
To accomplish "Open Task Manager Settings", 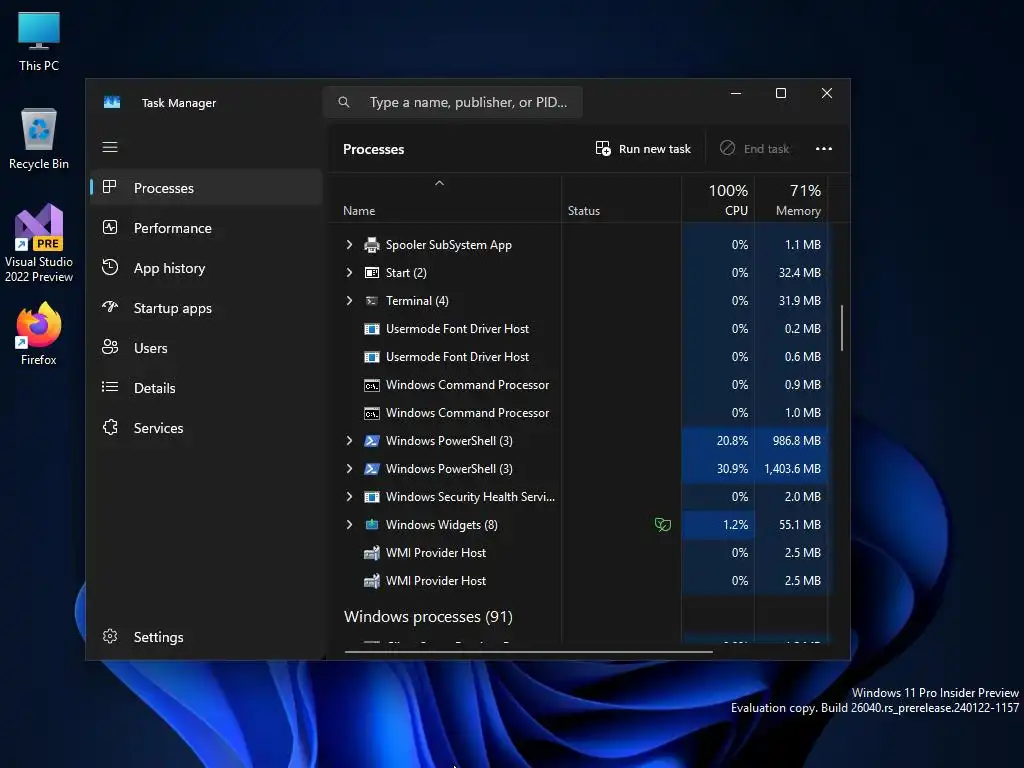I will tap(206, 637).
